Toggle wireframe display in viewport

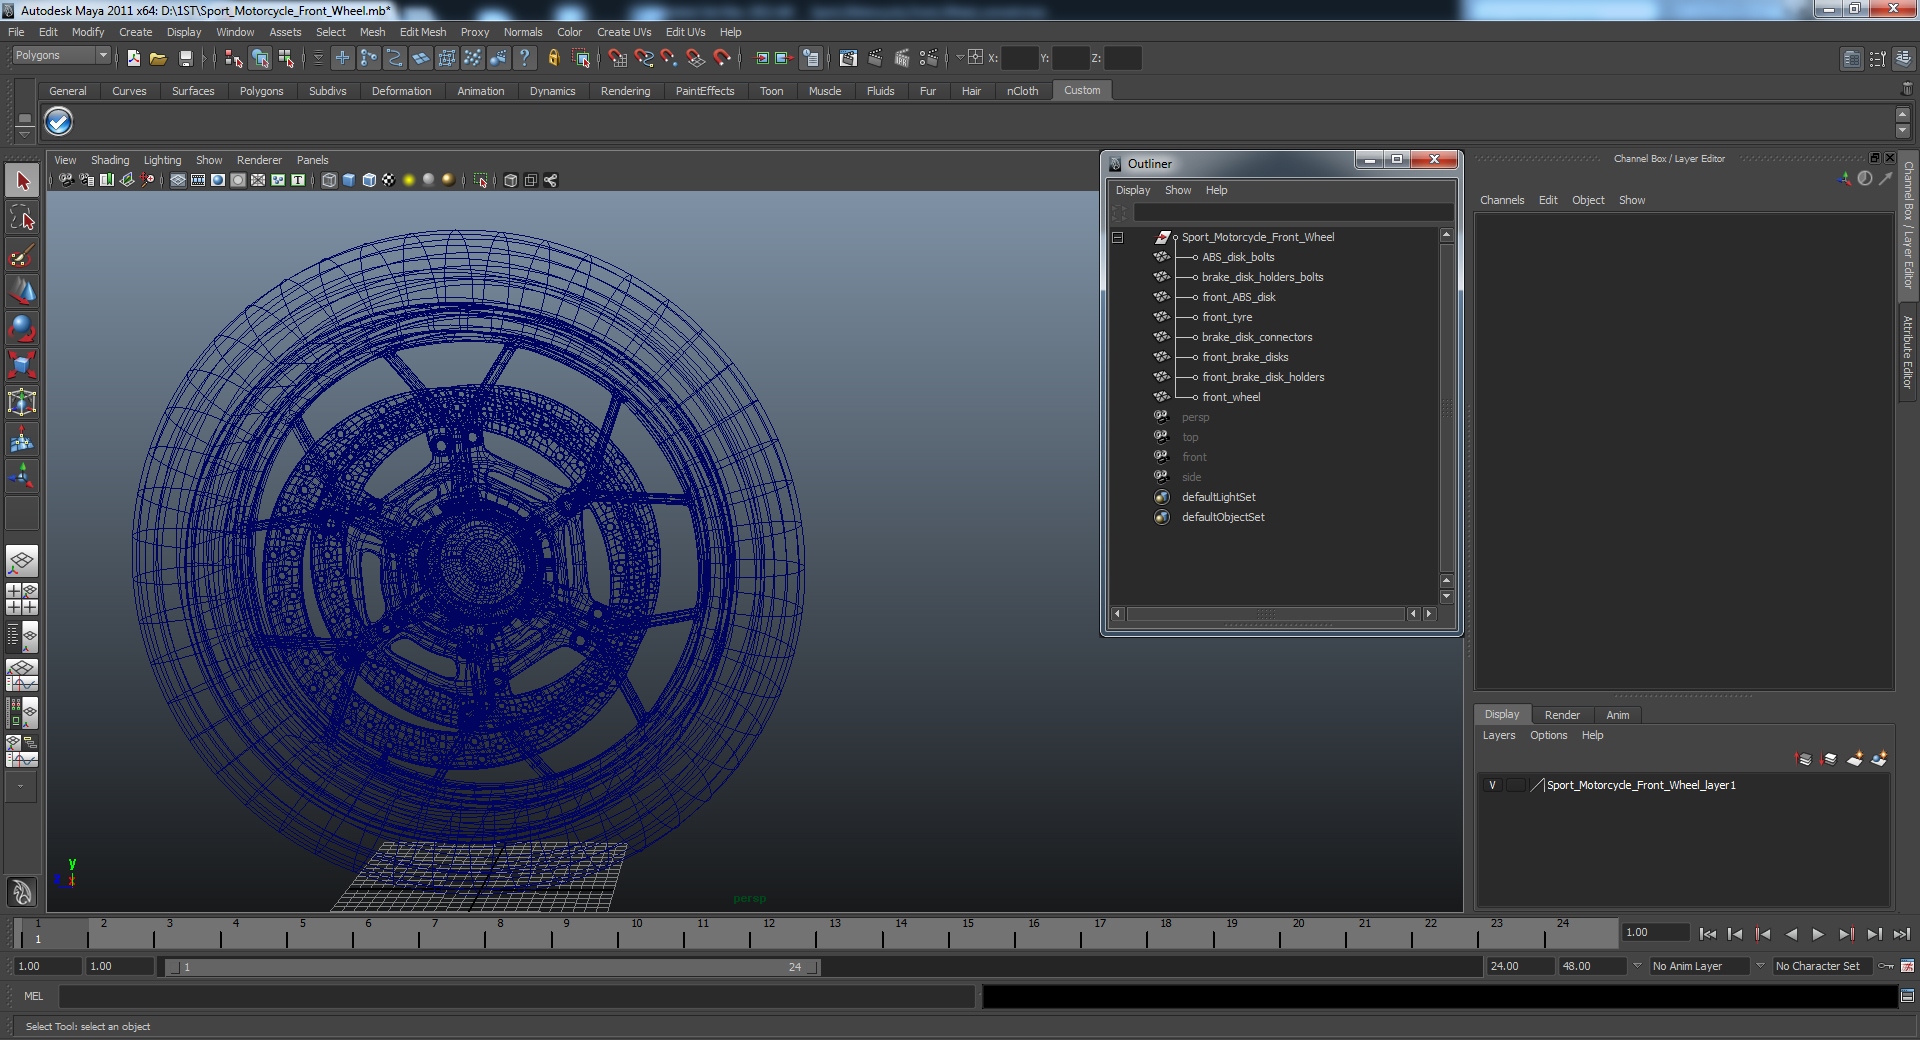tap(329, 180)
